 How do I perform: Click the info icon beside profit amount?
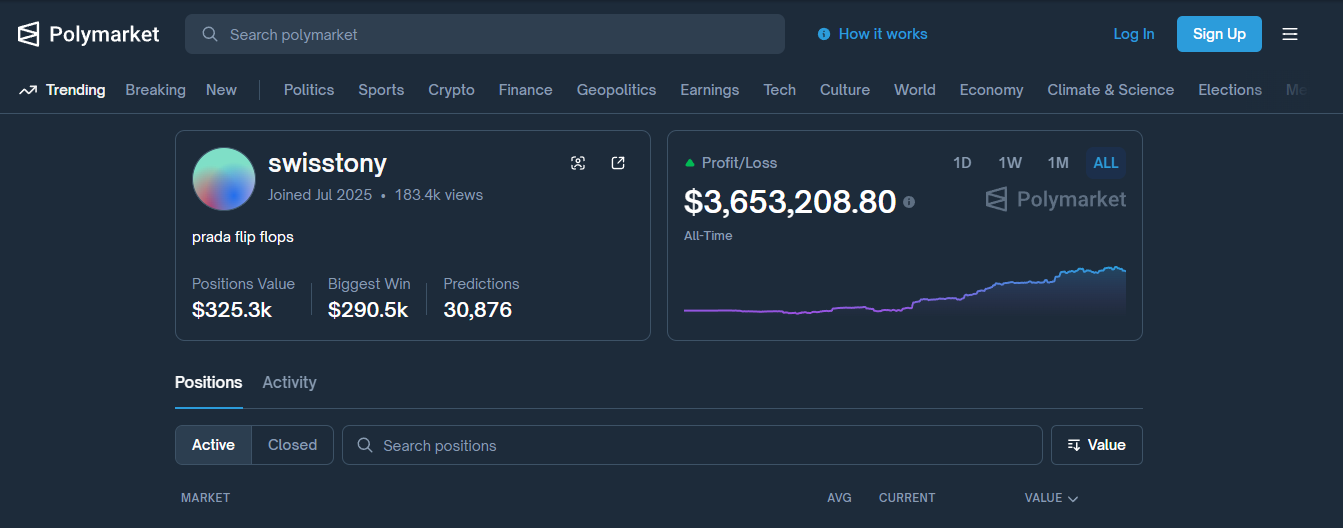[909, 202]
